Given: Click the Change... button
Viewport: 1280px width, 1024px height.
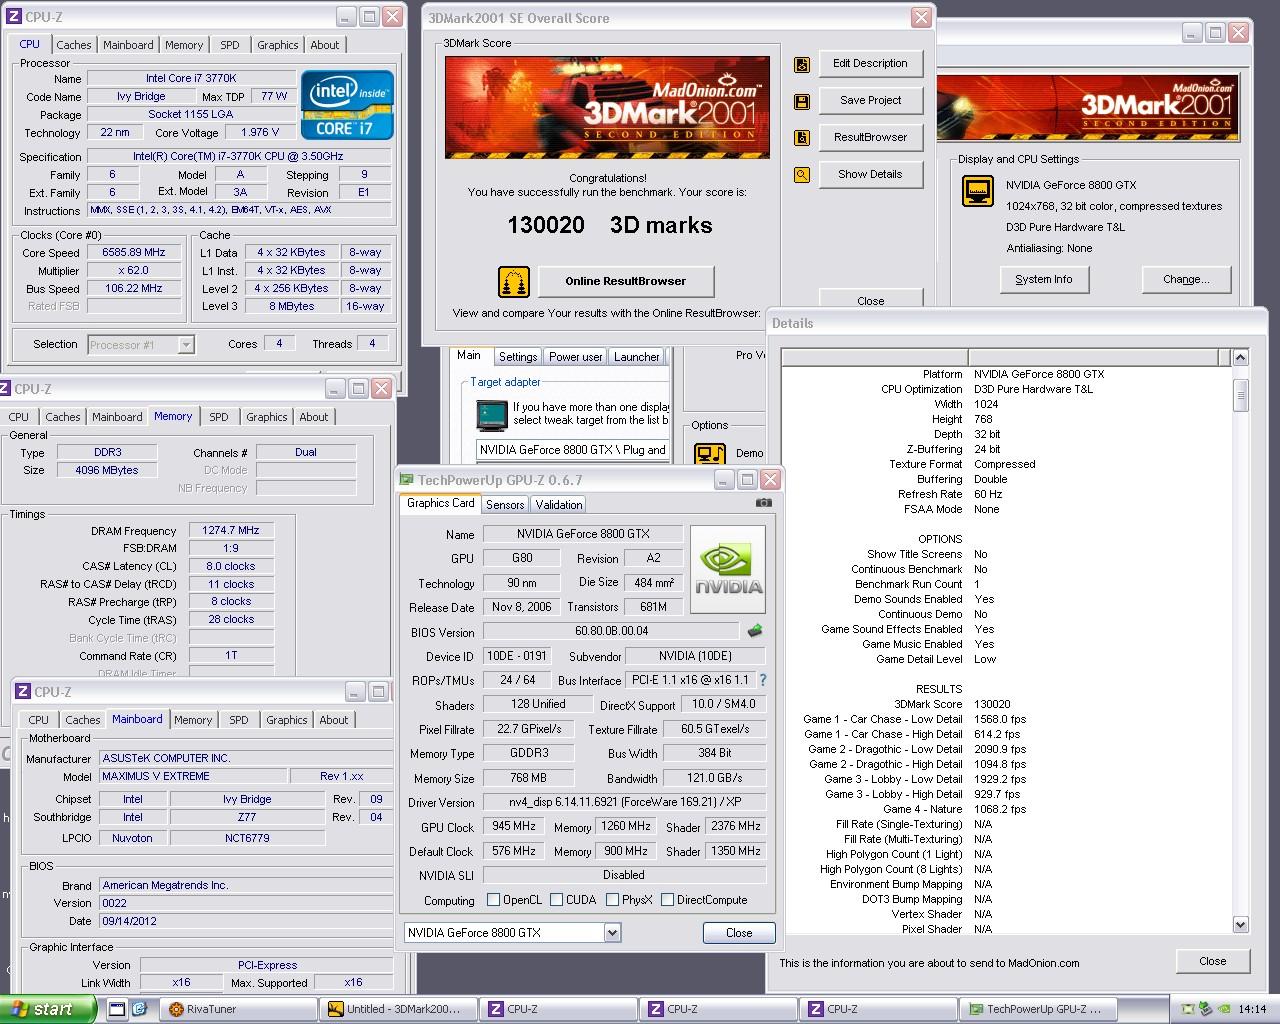Looking at the screenshot, I should [x=1186, y=279].
